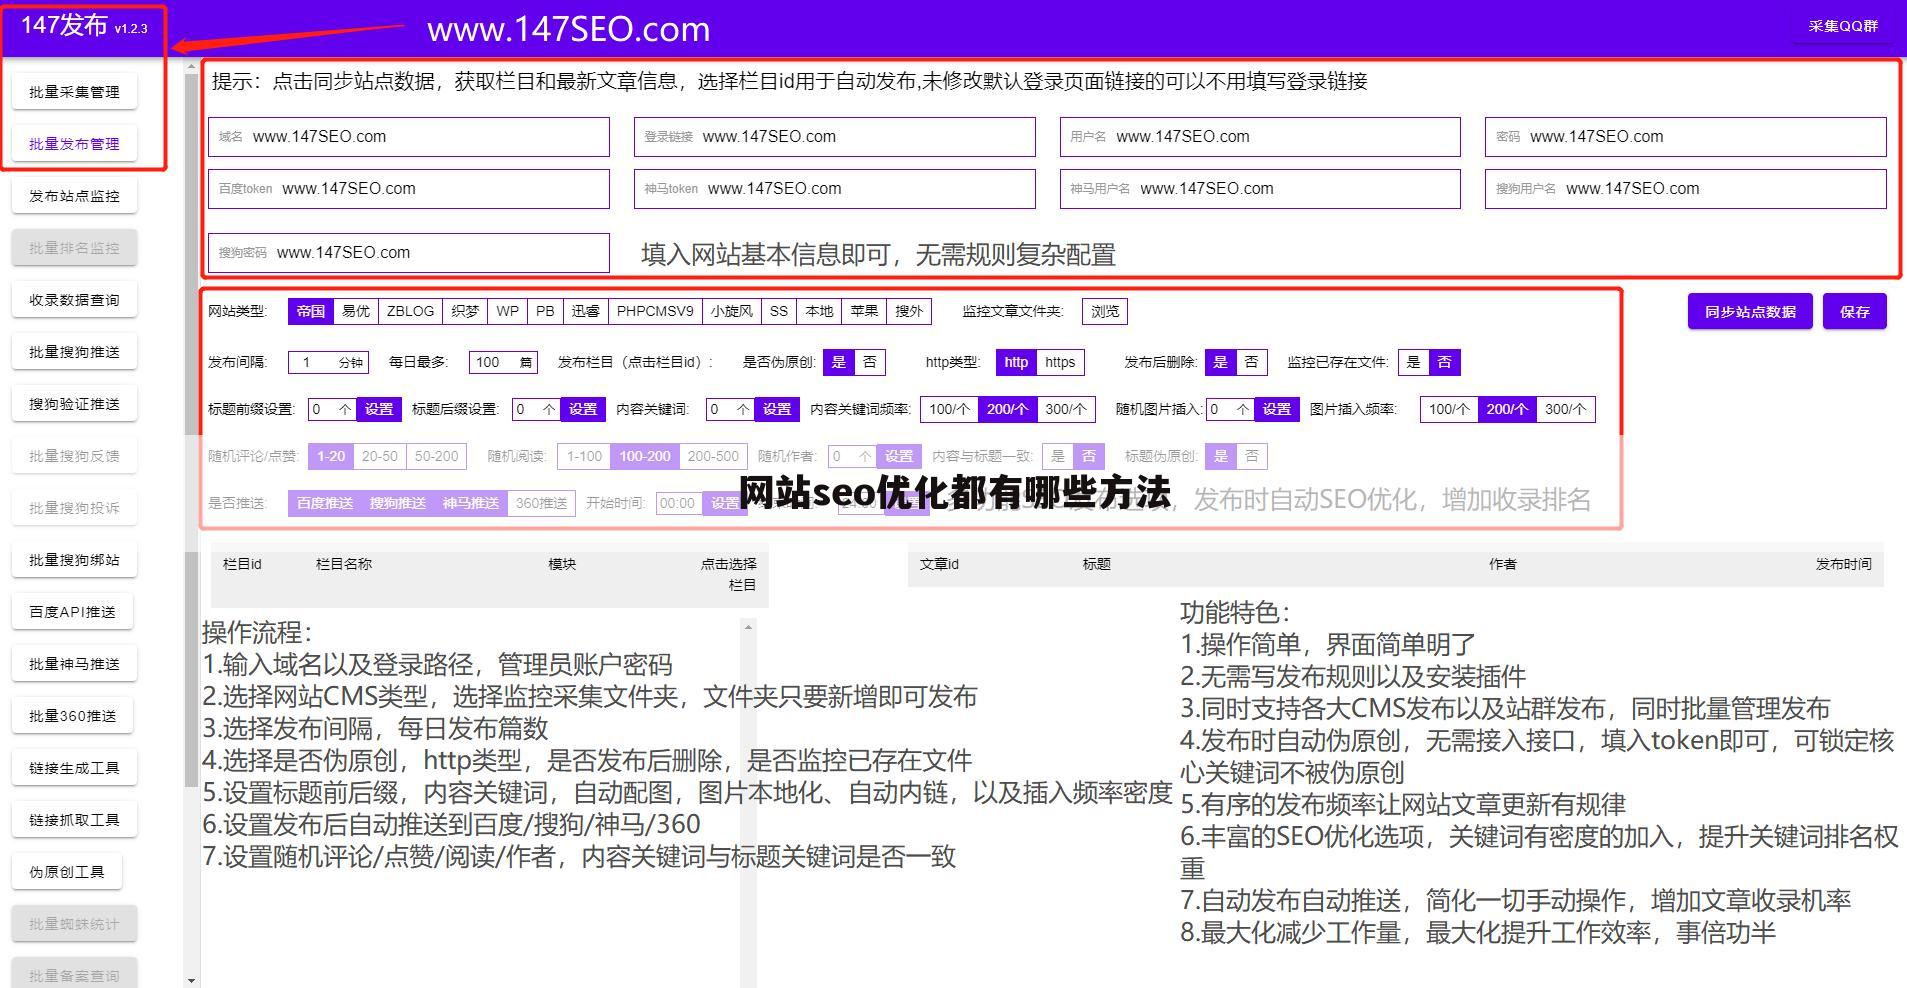
Task: Click 浏览 to choose the monitor folder
Action: point(1104,311)
